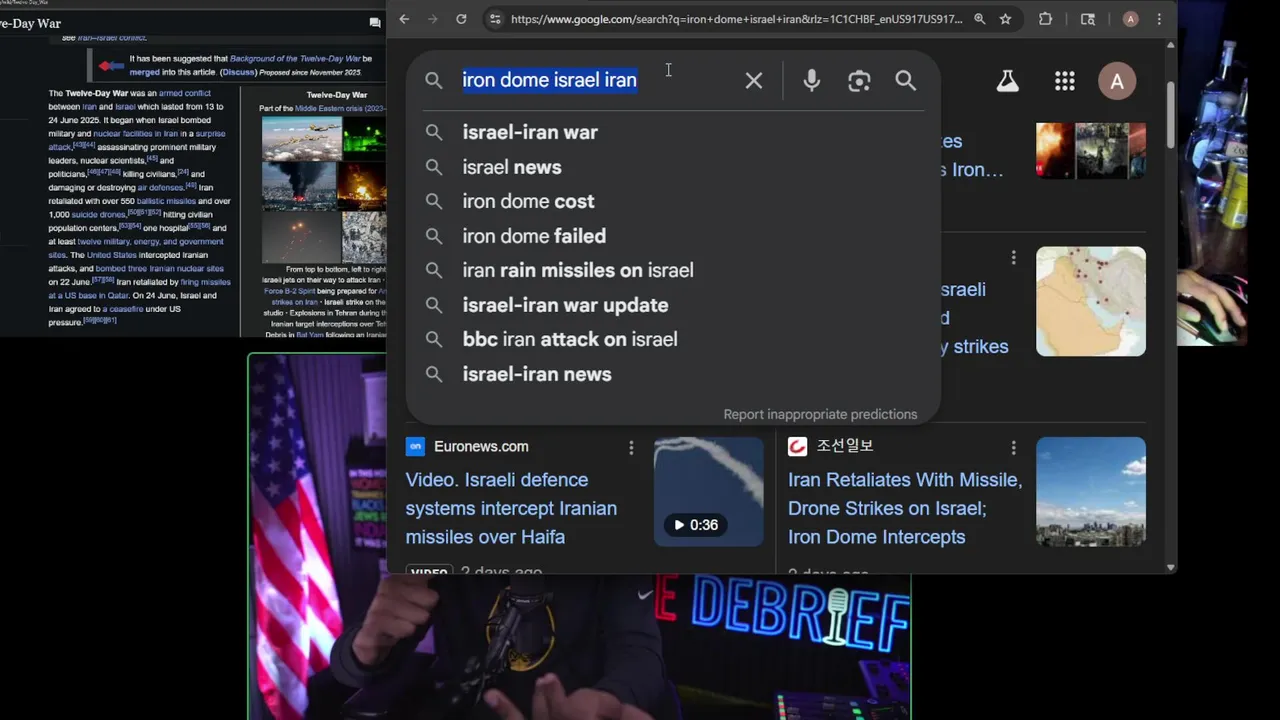This screenshot has height=720, width=1280.
Task: Open Middle Eastern crisis link in infobox
Action: 339,108
